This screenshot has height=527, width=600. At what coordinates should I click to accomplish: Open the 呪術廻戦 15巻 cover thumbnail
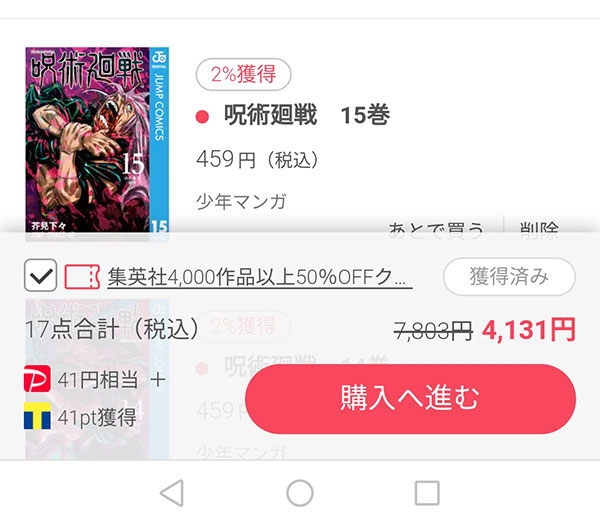coord(97,140)
